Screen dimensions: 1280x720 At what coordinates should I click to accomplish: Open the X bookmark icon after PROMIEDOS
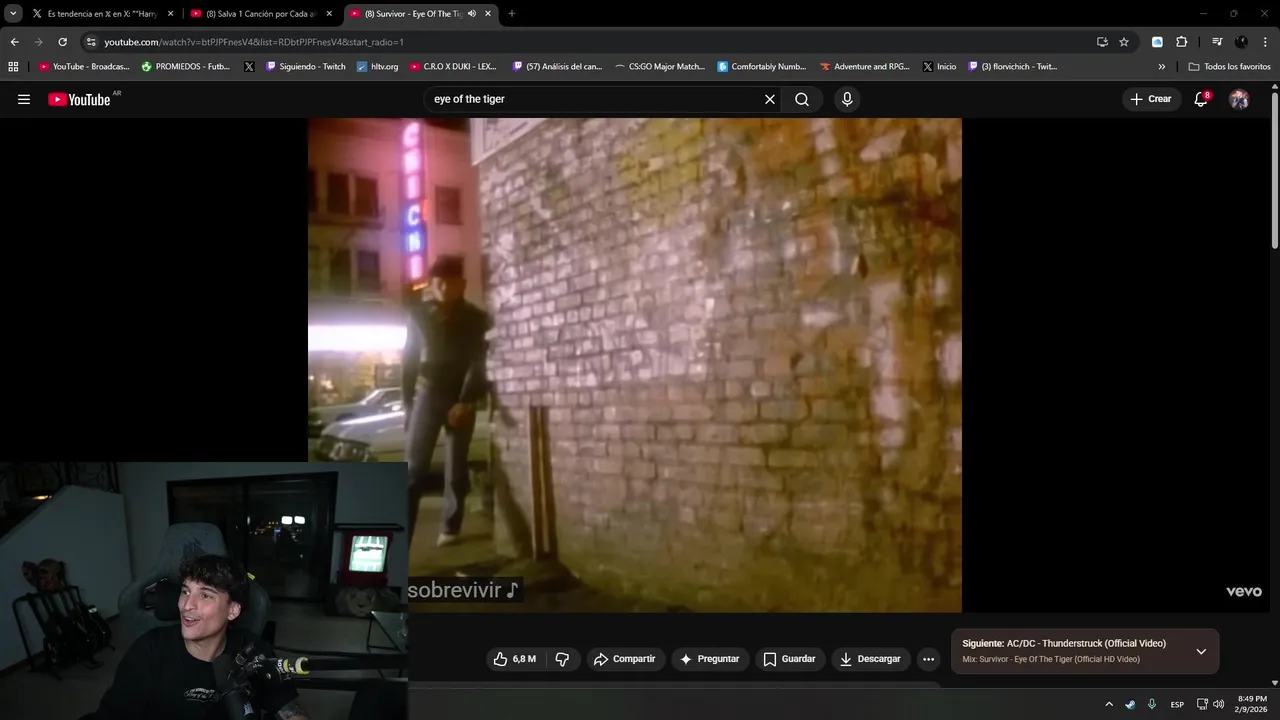pos(249,67)
